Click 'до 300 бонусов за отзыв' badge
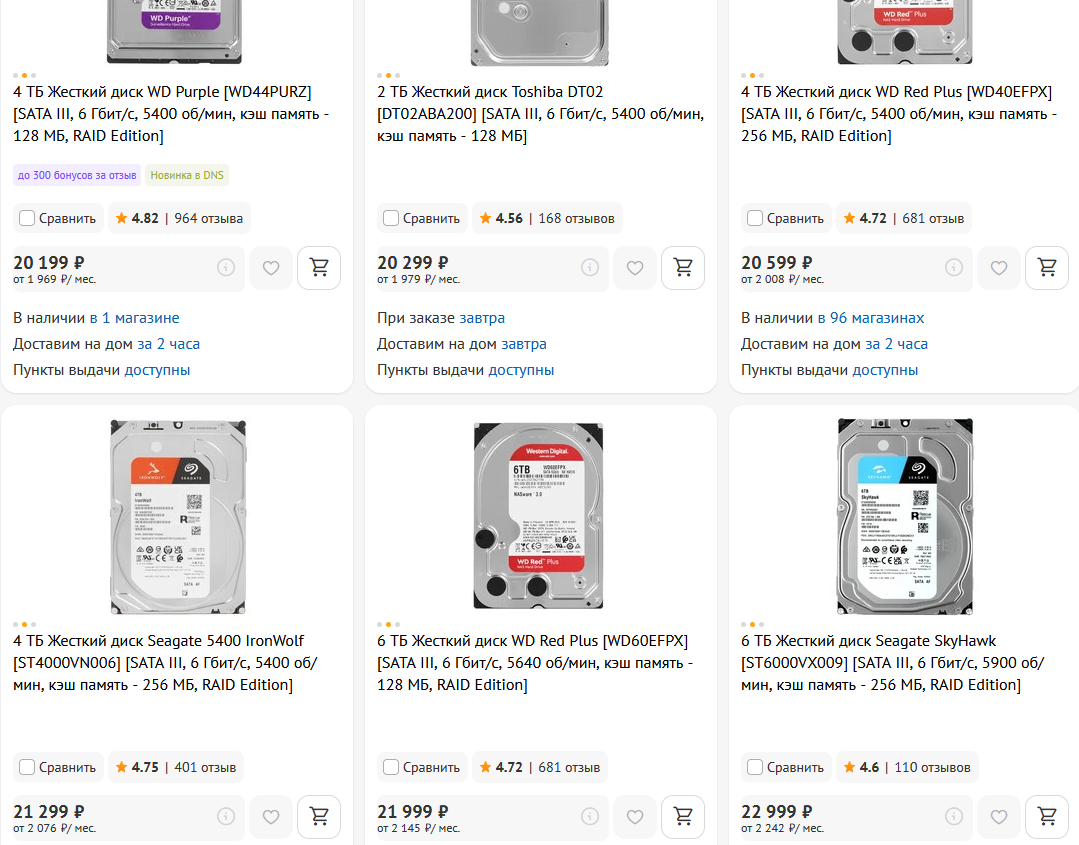The height and width of the screenshot is (845, 1079). point(77,175)
